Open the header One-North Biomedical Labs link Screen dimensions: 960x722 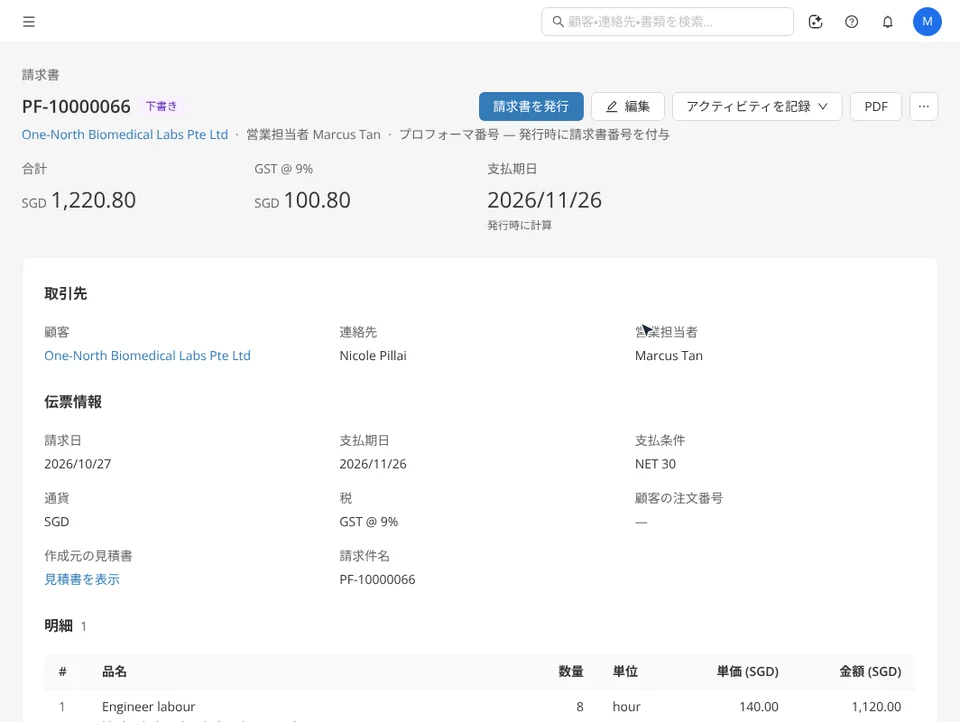[125, 135]
